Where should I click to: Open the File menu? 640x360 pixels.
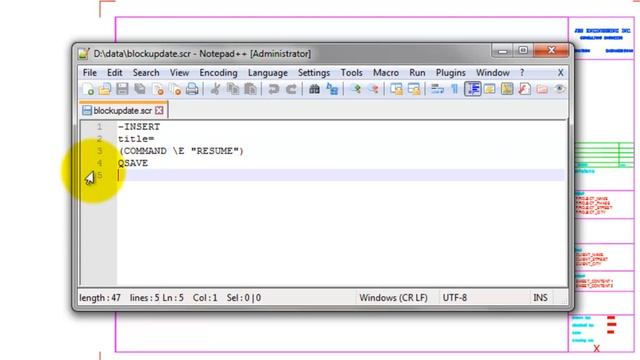coord(89,73)
